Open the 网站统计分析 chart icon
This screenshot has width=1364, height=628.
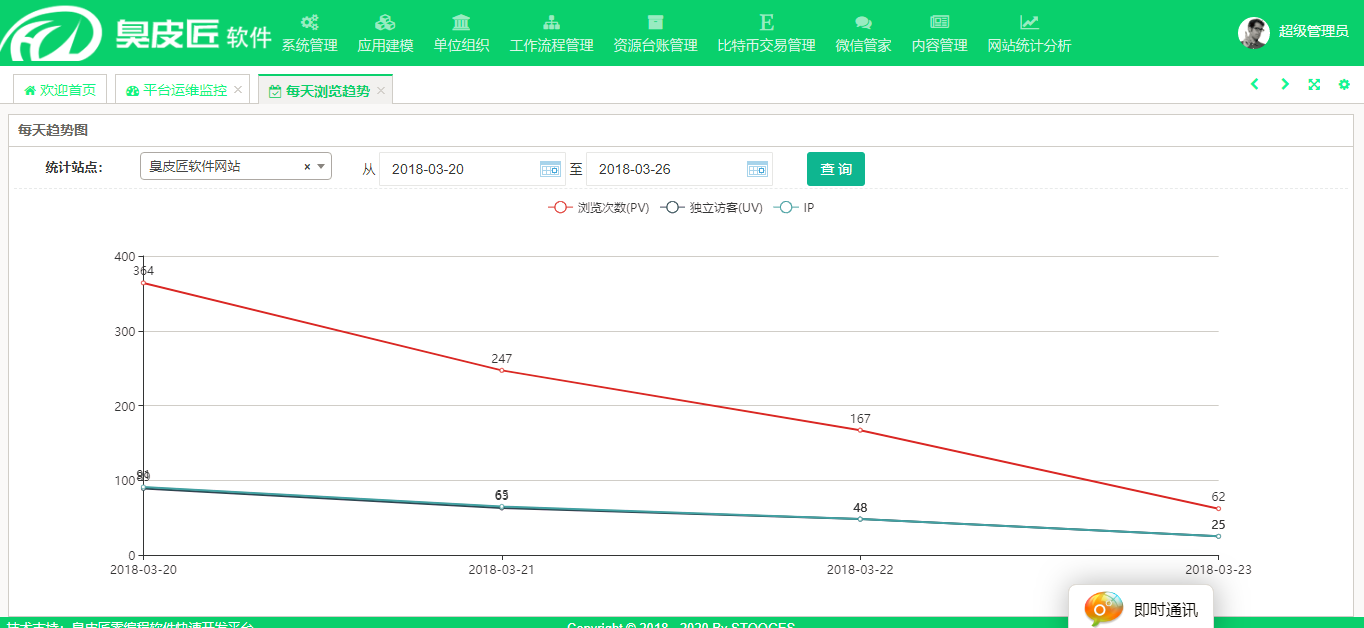1029,23
